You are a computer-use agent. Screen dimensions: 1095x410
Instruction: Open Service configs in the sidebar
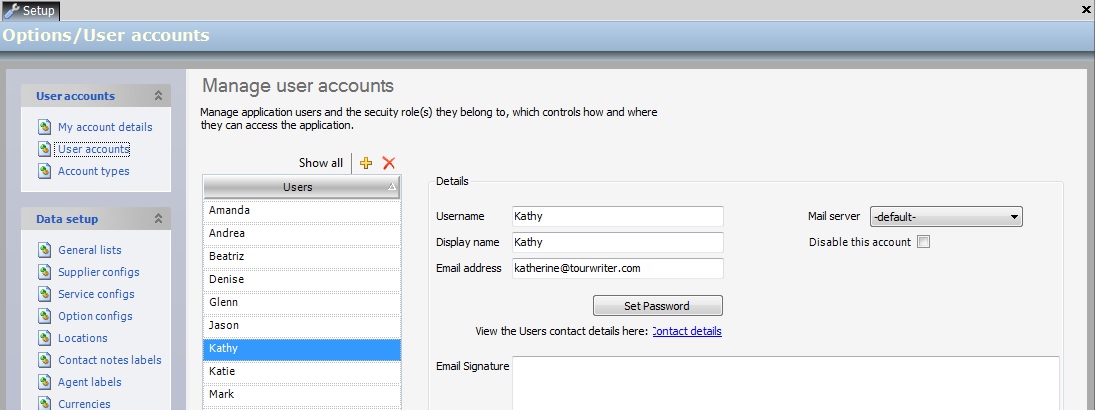[x=96, y=294]
